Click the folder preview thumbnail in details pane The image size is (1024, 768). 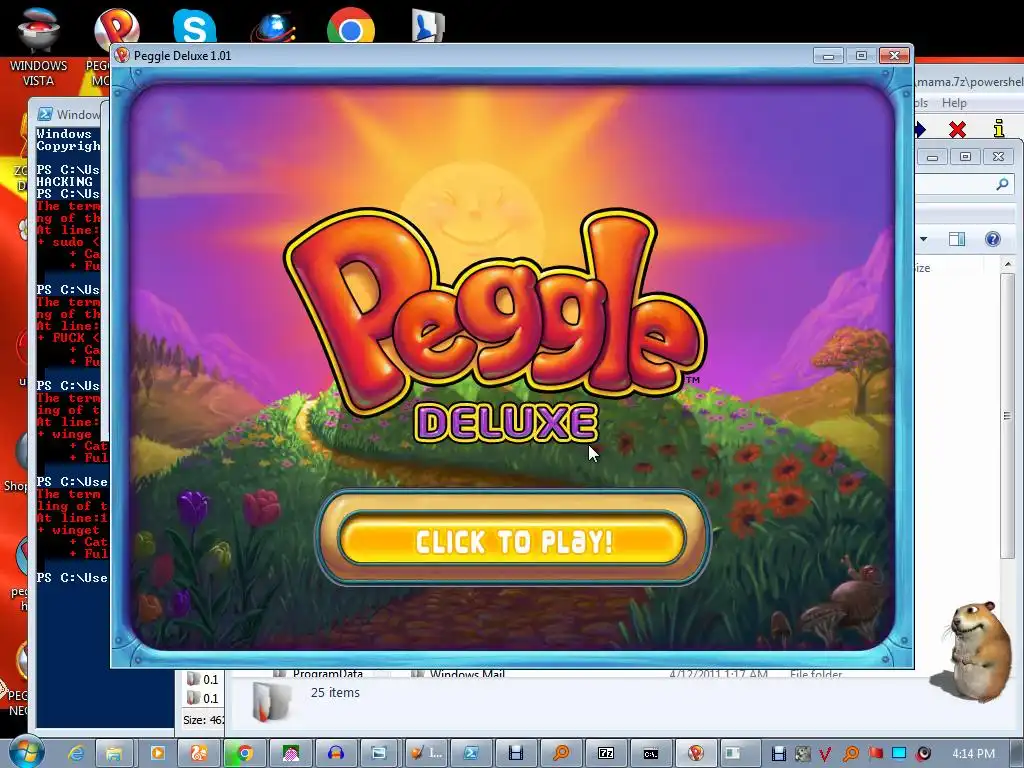click(270, 702)
